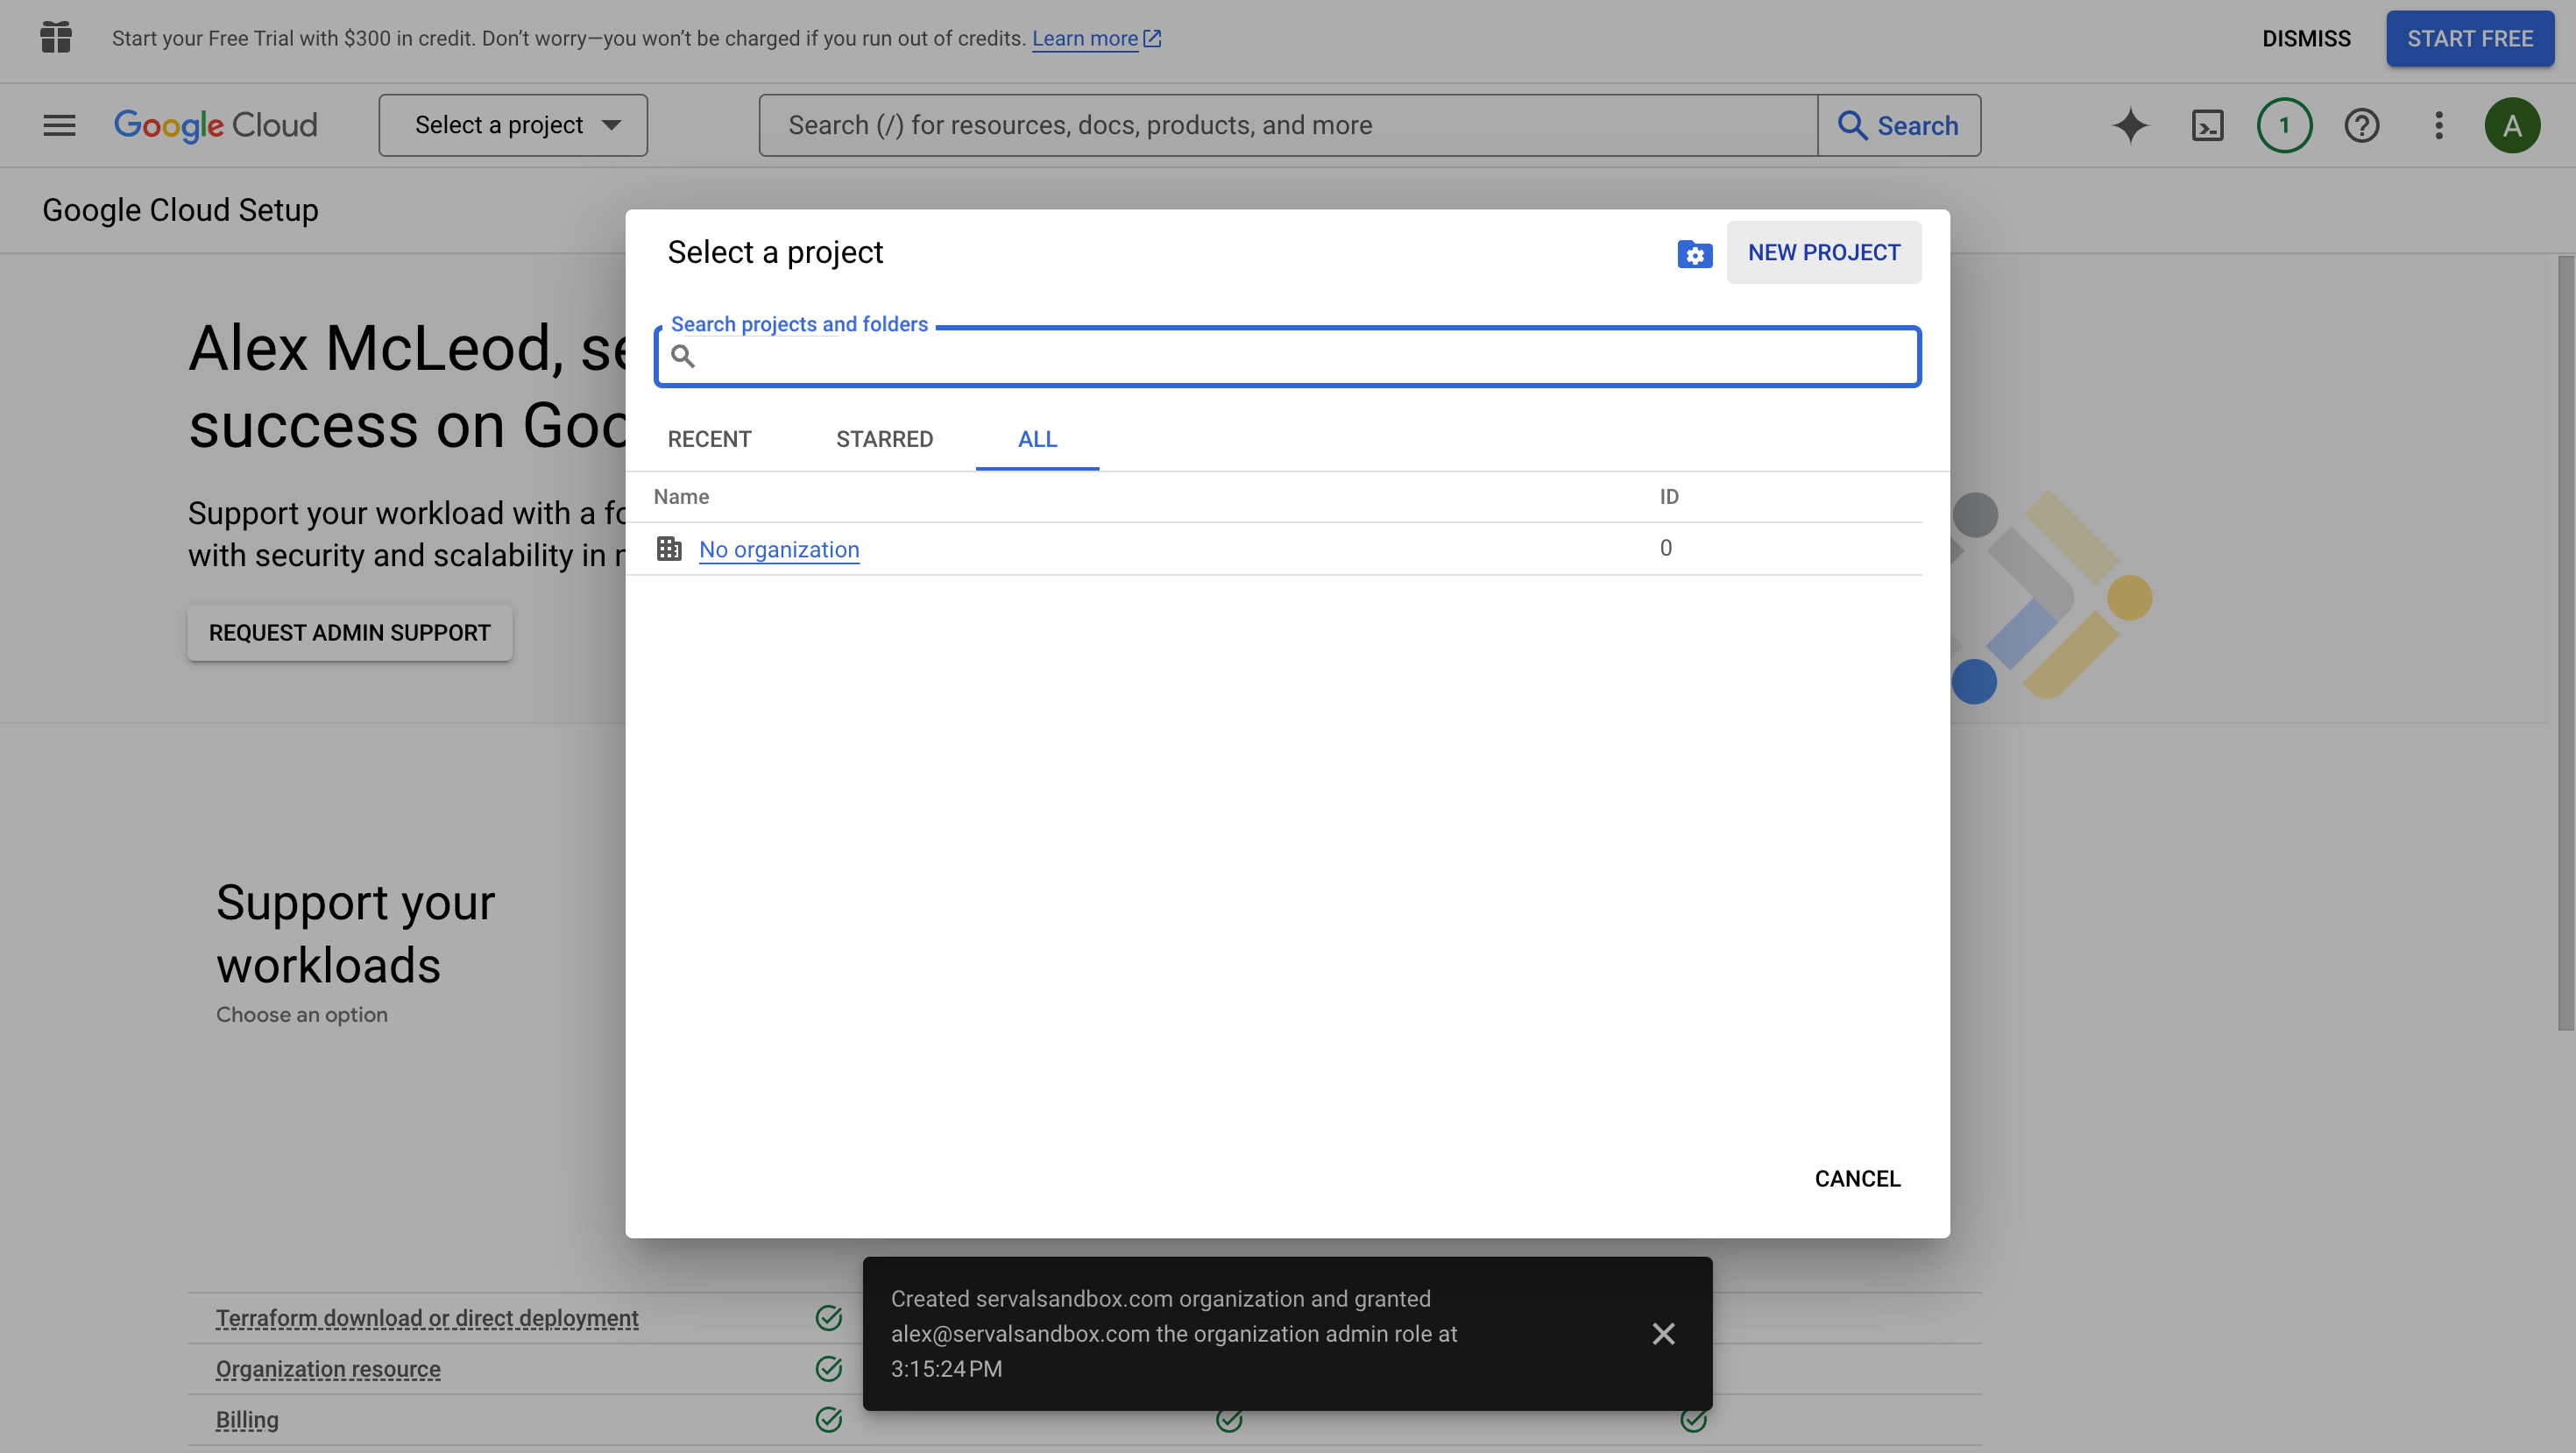This screenshot has height=1453, width=2576.
Task: Click DISMISS on the free trial banner
Action: click(2306, 39)
